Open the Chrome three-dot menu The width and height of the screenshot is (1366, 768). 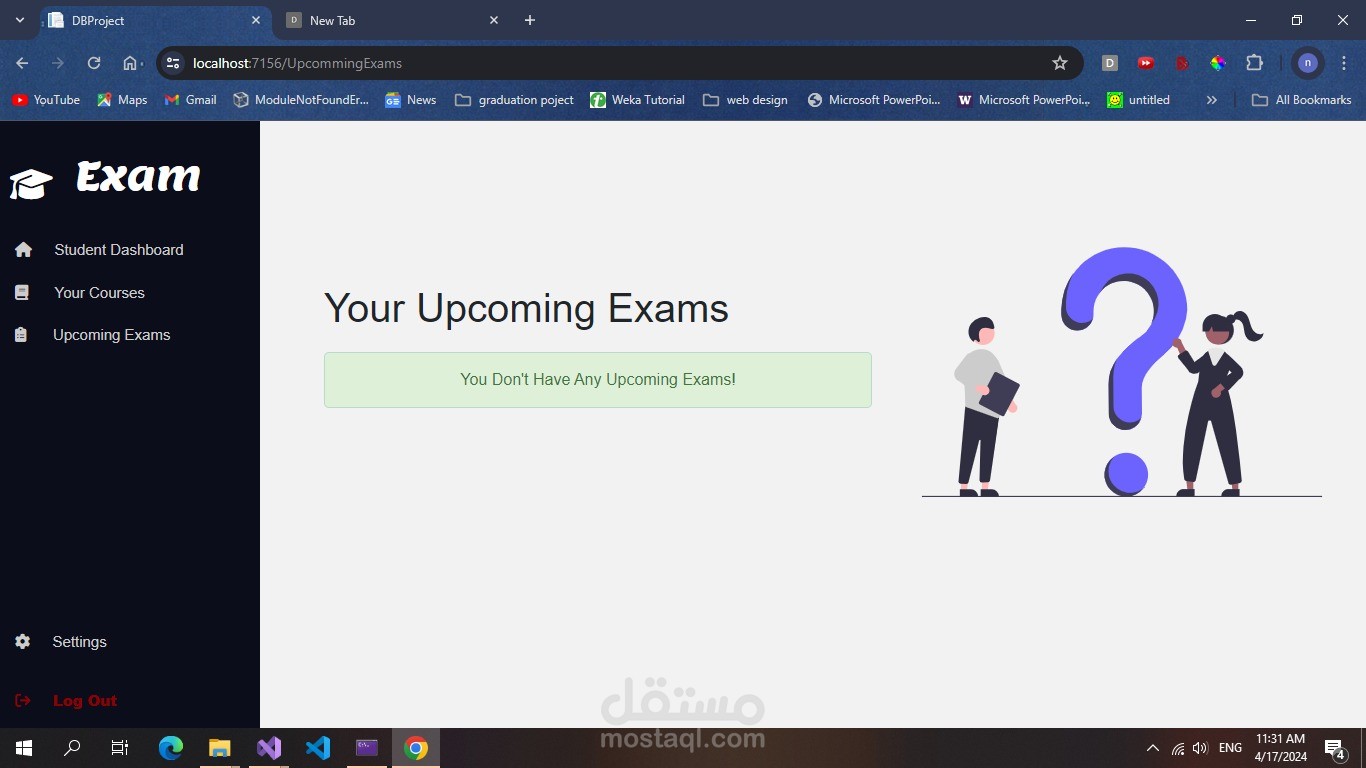tap(1345, 62)
